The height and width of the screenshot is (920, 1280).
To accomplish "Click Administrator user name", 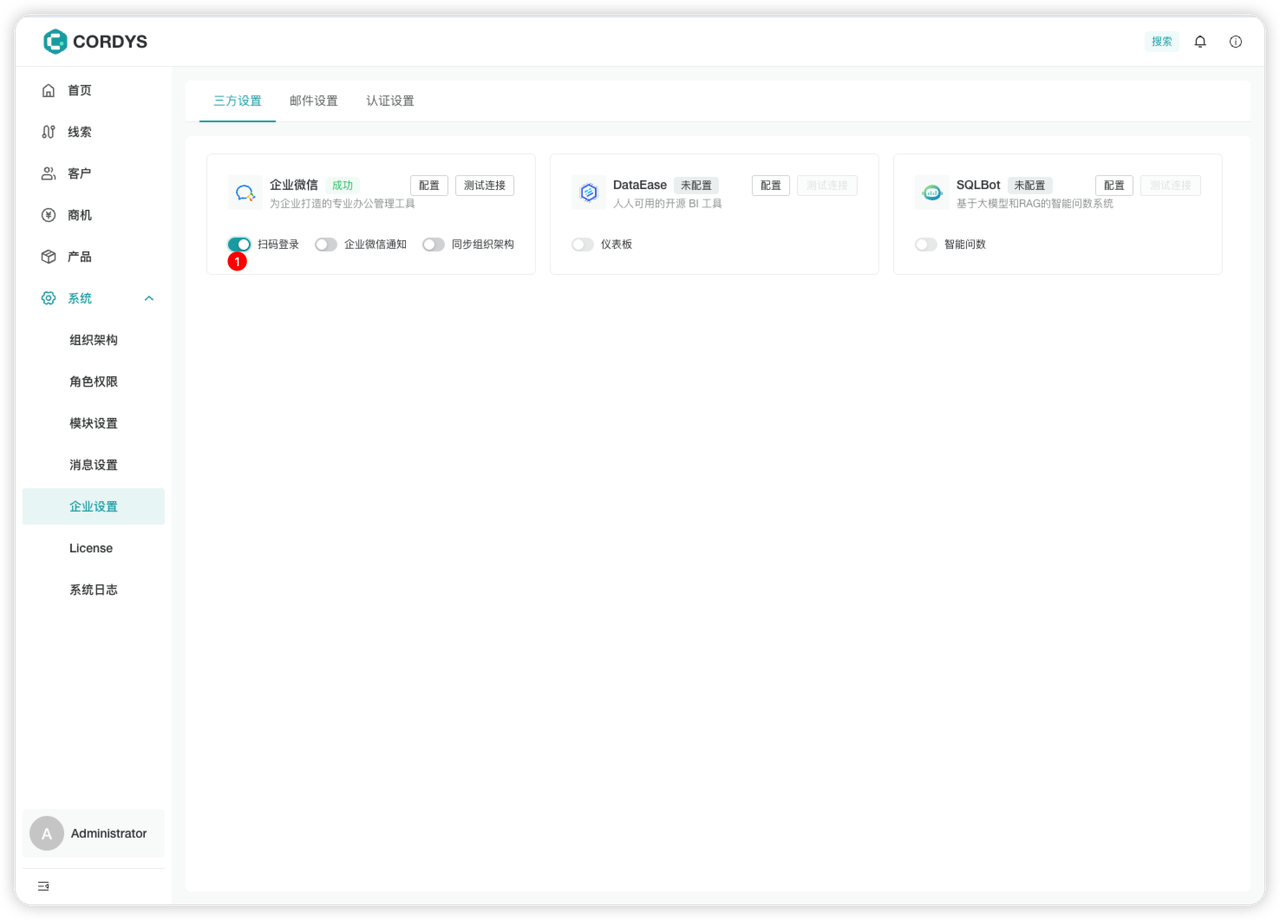I will point(109,833).
